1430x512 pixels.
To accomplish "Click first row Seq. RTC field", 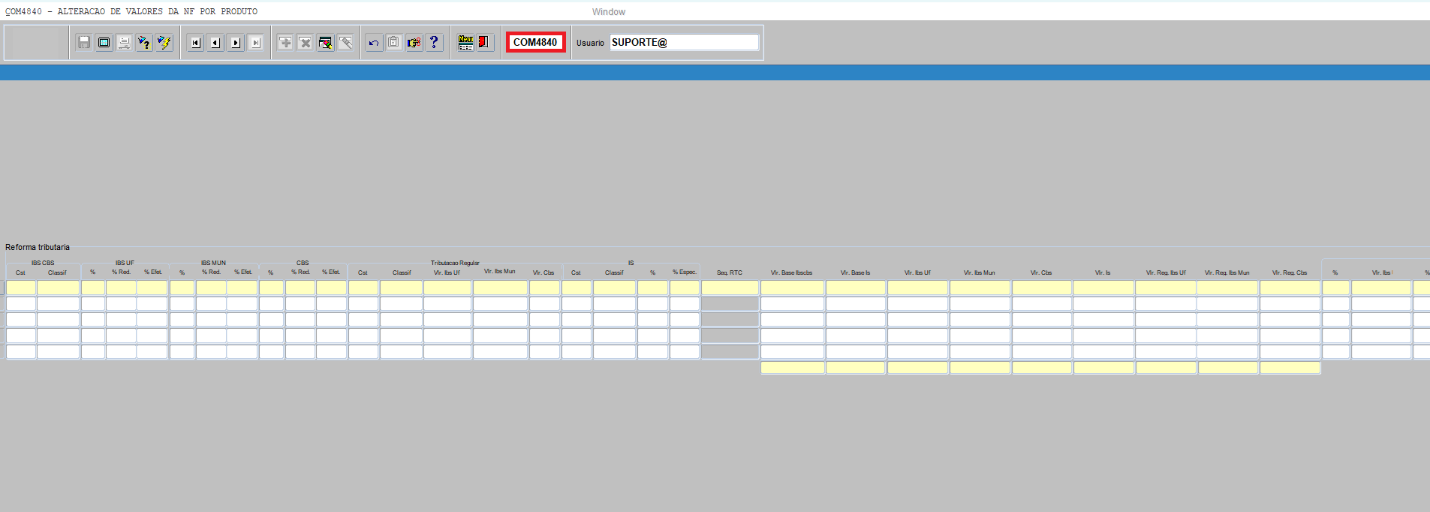I will click(729, 288).
